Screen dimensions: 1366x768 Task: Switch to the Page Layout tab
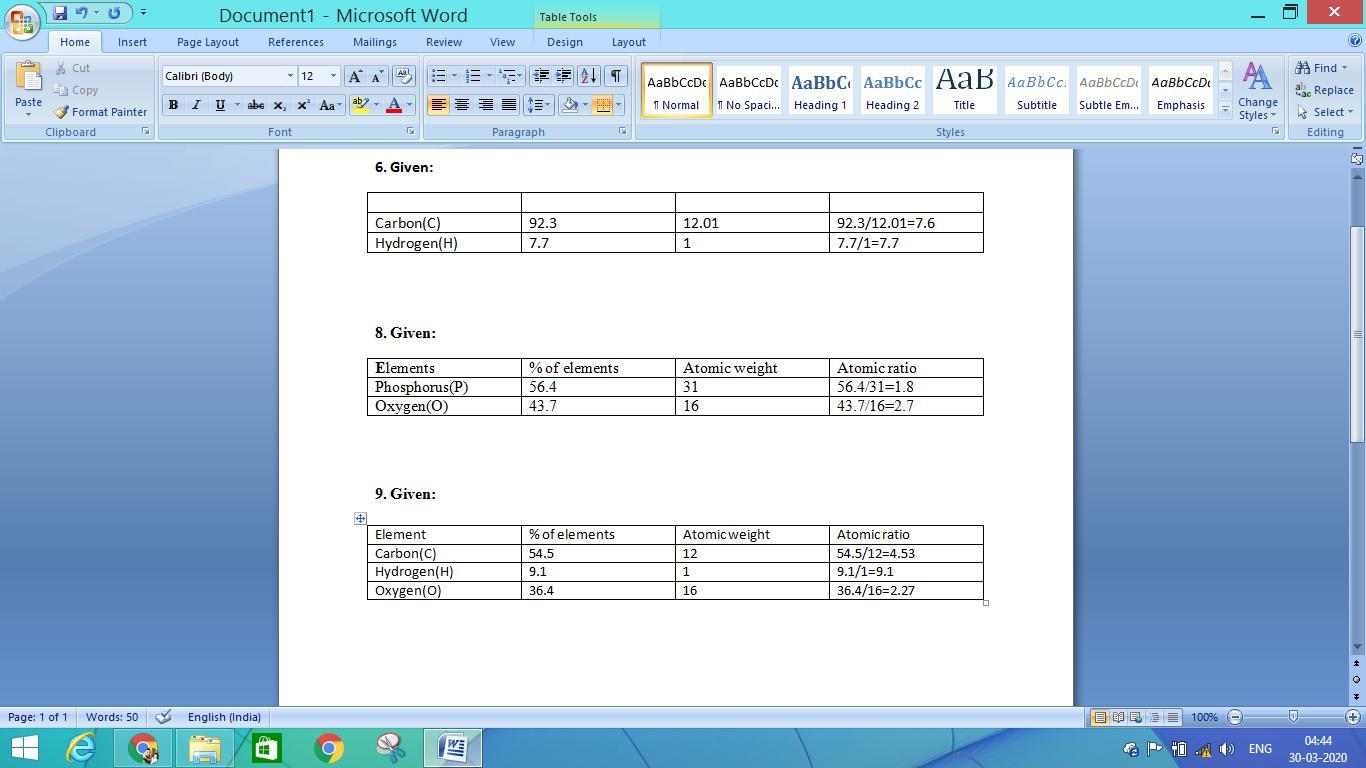[x=207, y=42]
